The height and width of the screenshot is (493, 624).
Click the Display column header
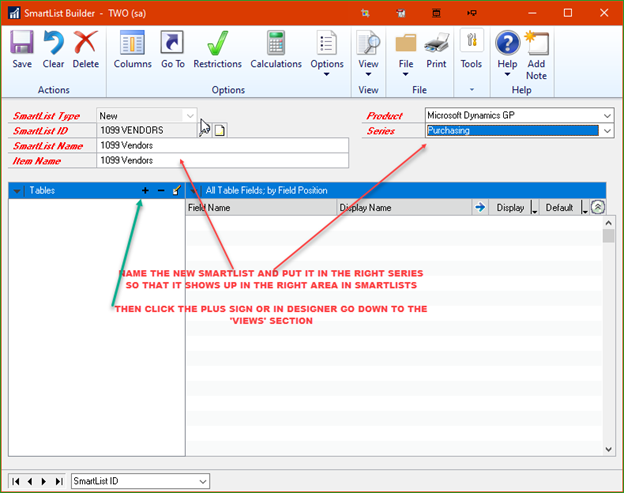[x=510, y=208]
